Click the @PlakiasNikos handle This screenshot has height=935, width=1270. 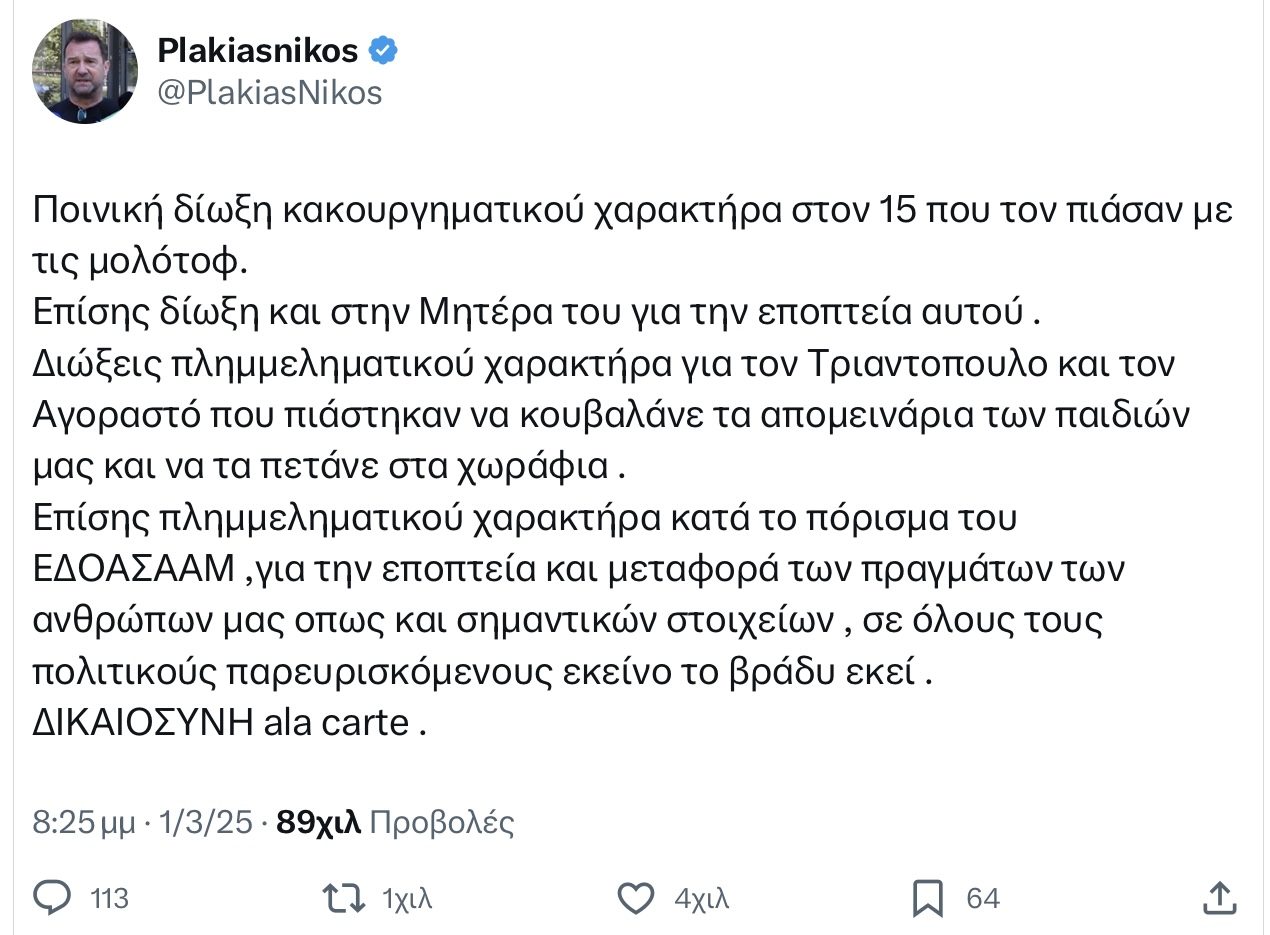pyautogui.click(x=270, y=93)
